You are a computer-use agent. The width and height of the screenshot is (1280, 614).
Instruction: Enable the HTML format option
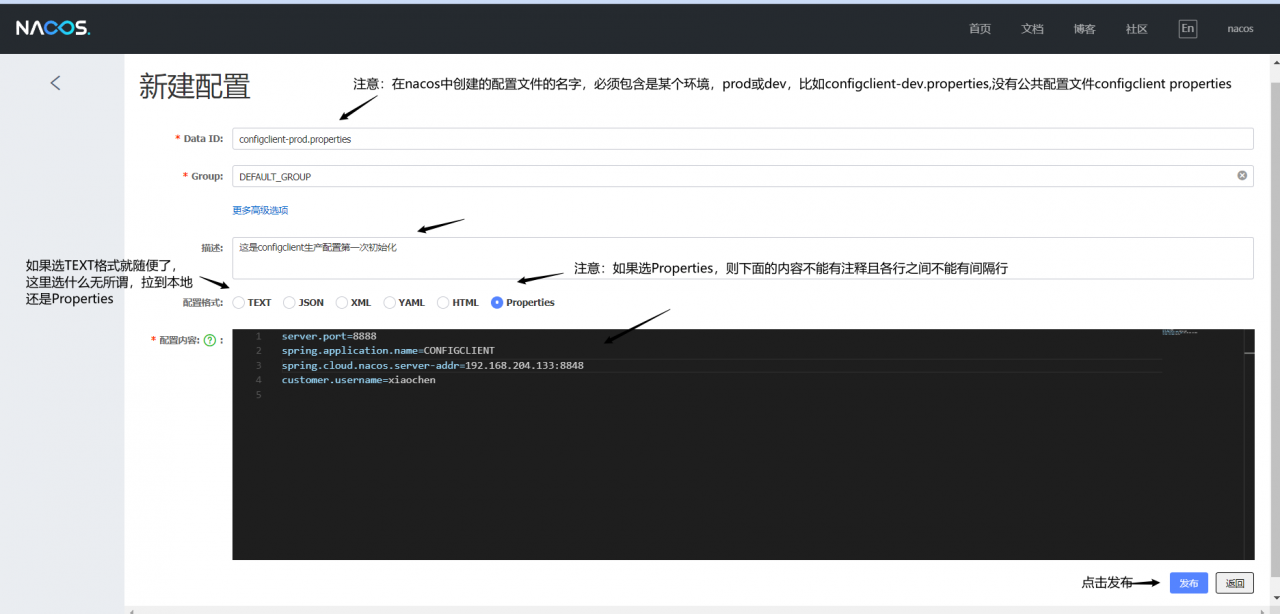[441, 301]
